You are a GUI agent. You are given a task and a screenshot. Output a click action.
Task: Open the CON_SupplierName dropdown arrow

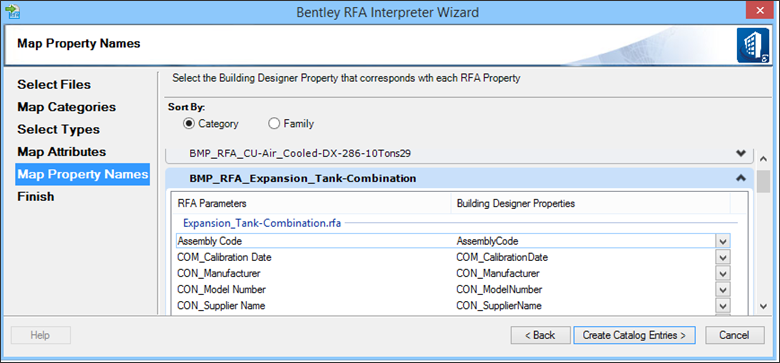coord(723,305)
